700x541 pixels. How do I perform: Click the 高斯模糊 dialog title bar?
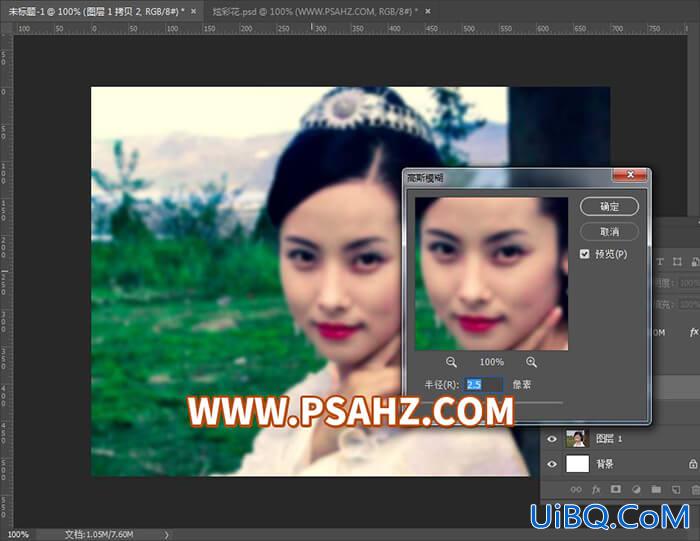pyautogui.click(x=508, y=178)
